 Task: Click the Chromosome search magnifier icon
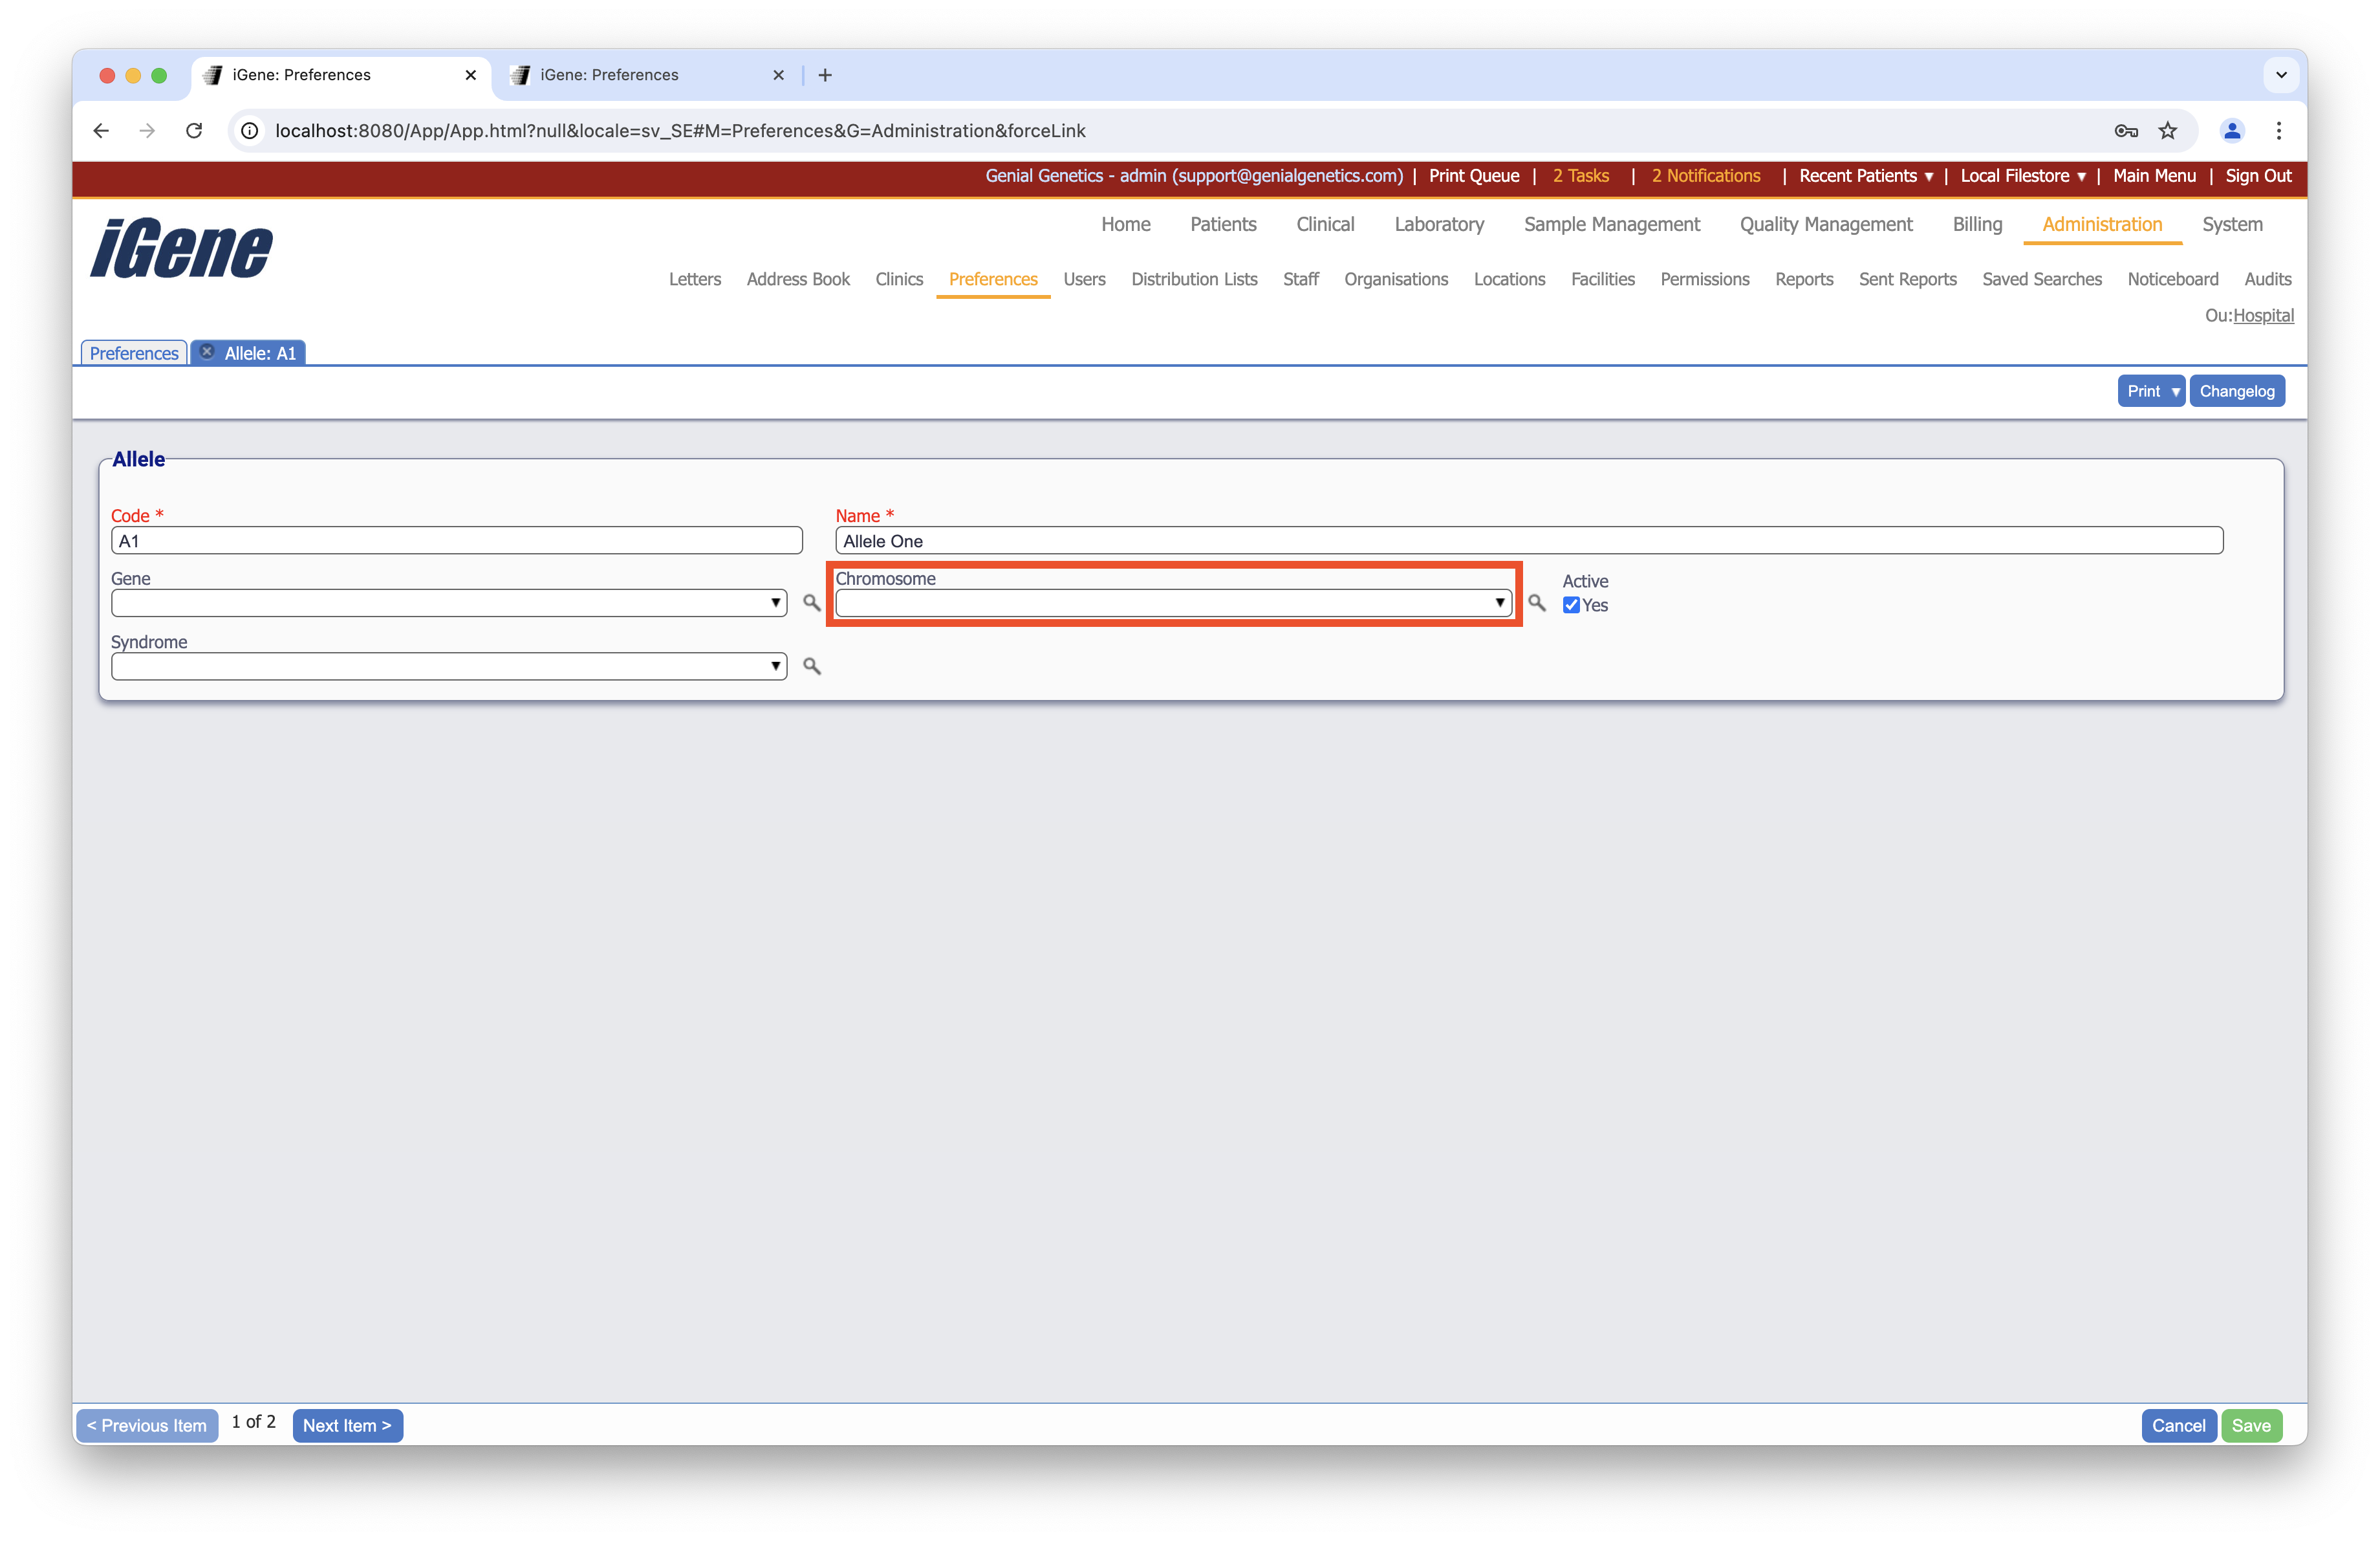coord(1536,603)
